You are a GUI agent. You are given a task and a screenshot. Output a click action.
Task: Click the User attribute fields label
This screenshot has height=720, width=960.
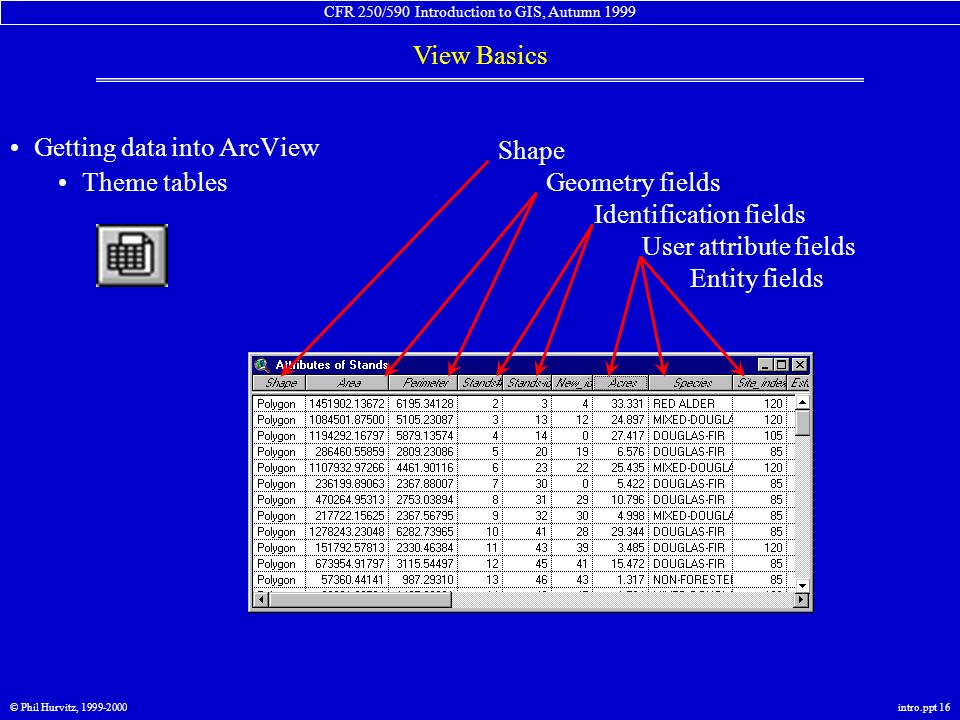pos(748,246)
